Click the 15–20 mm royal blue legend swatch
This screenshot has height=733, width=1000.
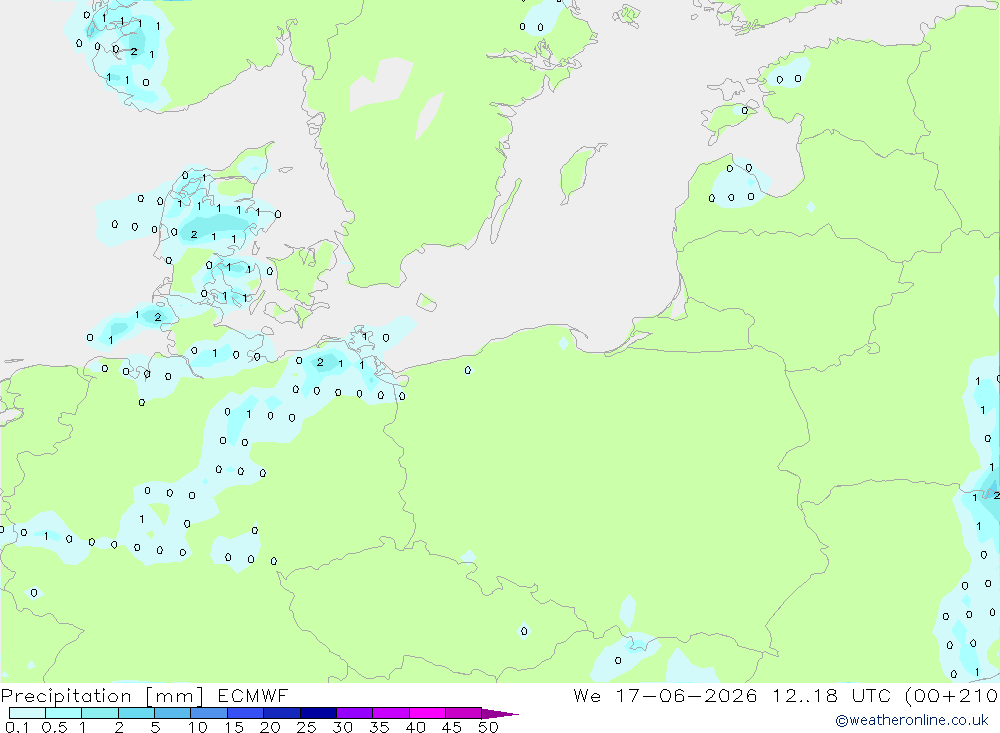click(x=246, y=713)
